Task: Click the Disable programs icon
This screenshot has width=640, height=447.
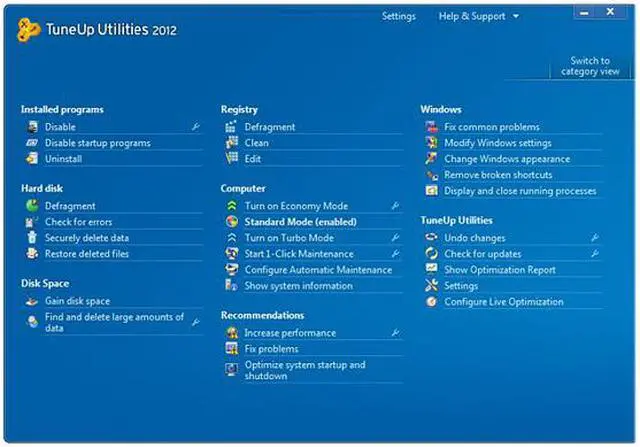Action: (x=32, y=127)
